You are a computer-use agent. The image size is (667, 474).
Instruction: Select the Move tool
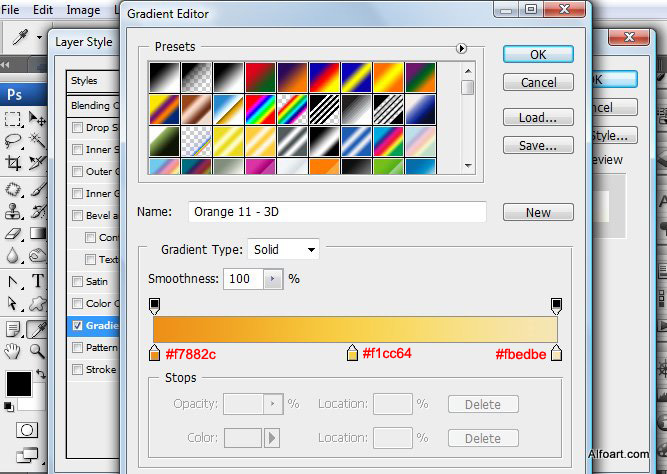[x=38, y=117]
